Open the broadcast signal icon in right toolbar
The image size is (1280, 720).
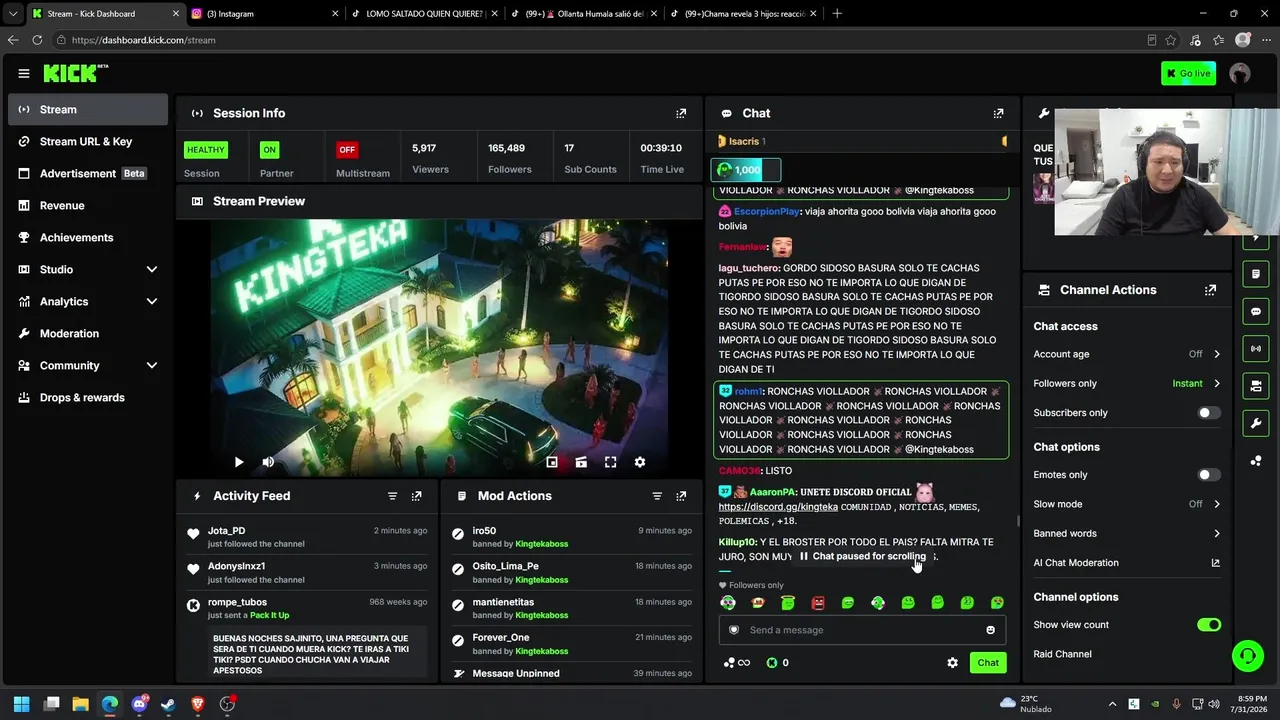coord(1256,349)
